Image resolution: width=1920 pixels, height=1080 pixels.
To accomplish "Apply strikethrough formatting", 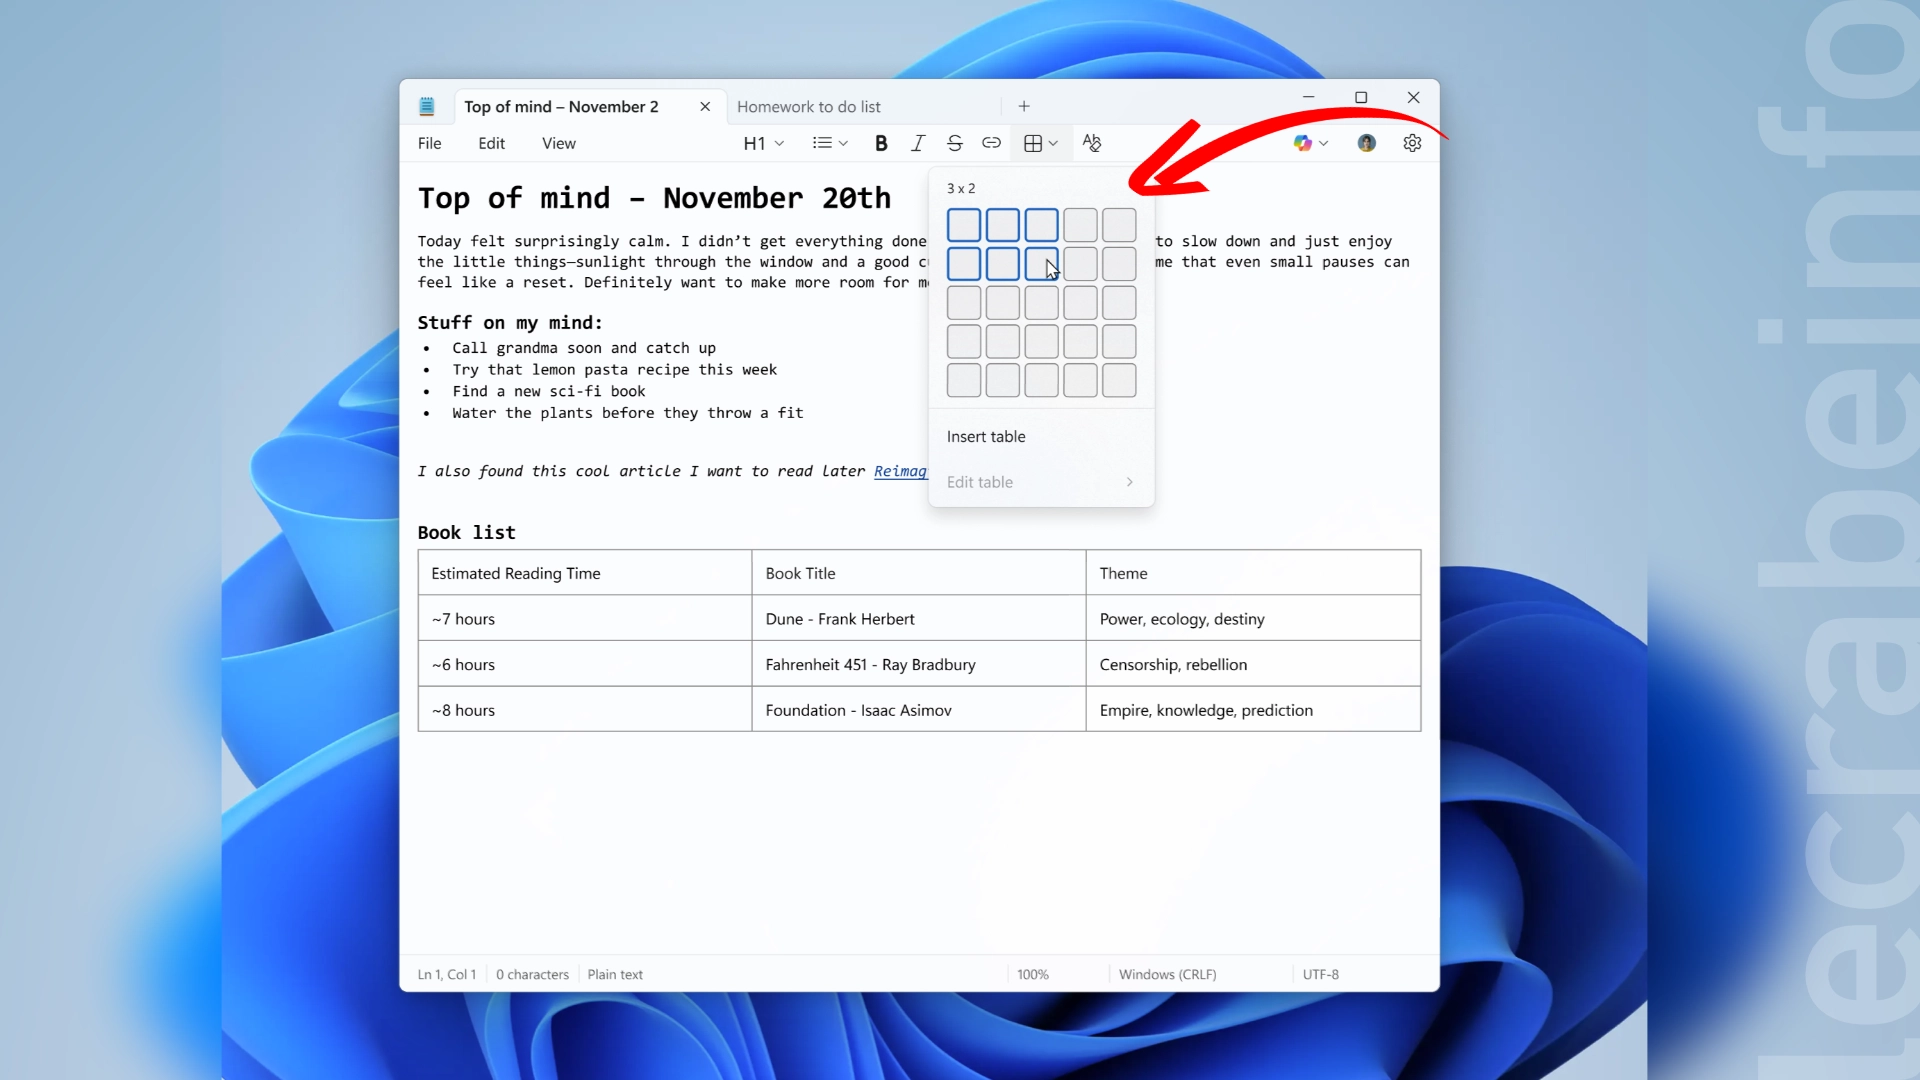I will (x=955, y=143).
